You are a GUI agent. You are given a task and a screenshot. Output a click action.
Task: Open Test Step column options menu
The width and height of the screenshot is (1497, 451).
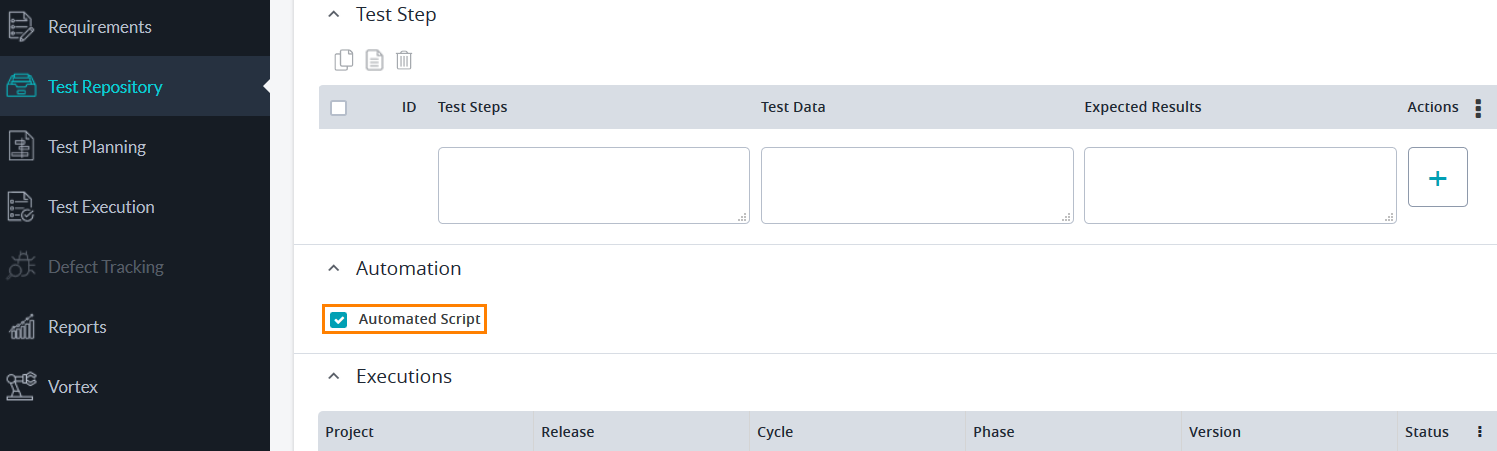click(1479, 108)
